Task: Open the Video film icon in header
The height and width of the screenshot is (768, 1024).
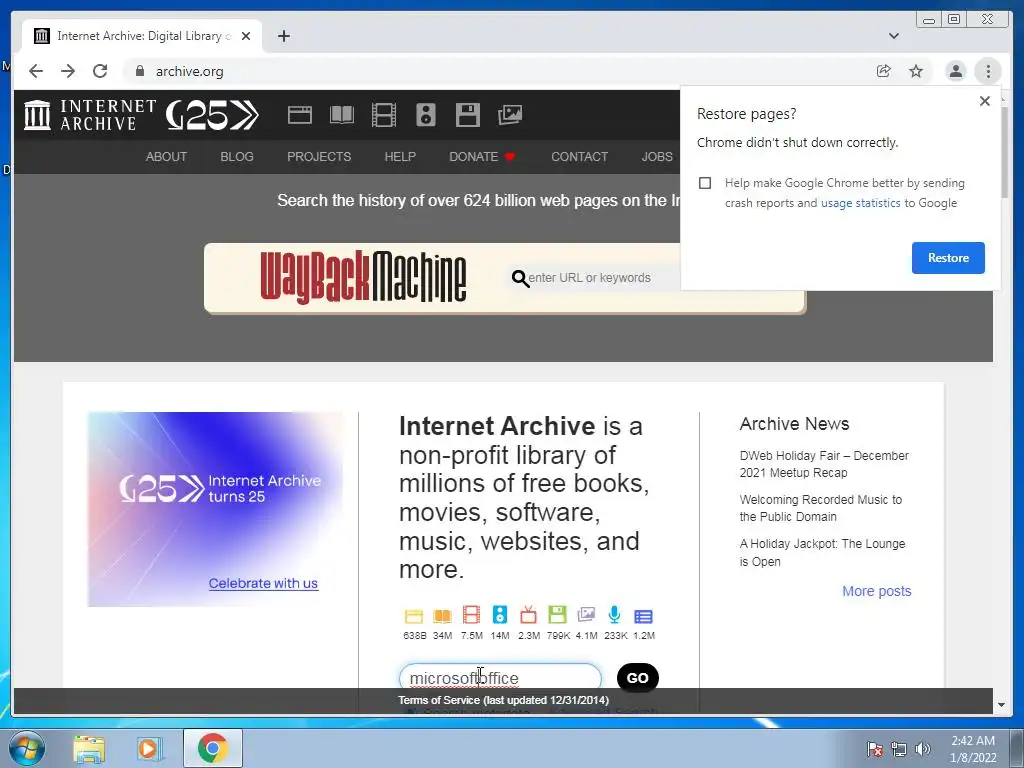Action: (x=383, y=115)
